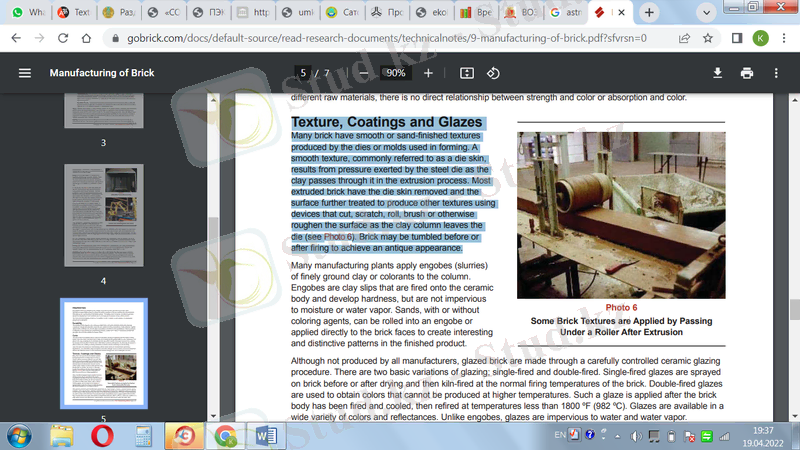Zoom in with the plus icon
Screen dimensions: 800x450
[428, 73]
